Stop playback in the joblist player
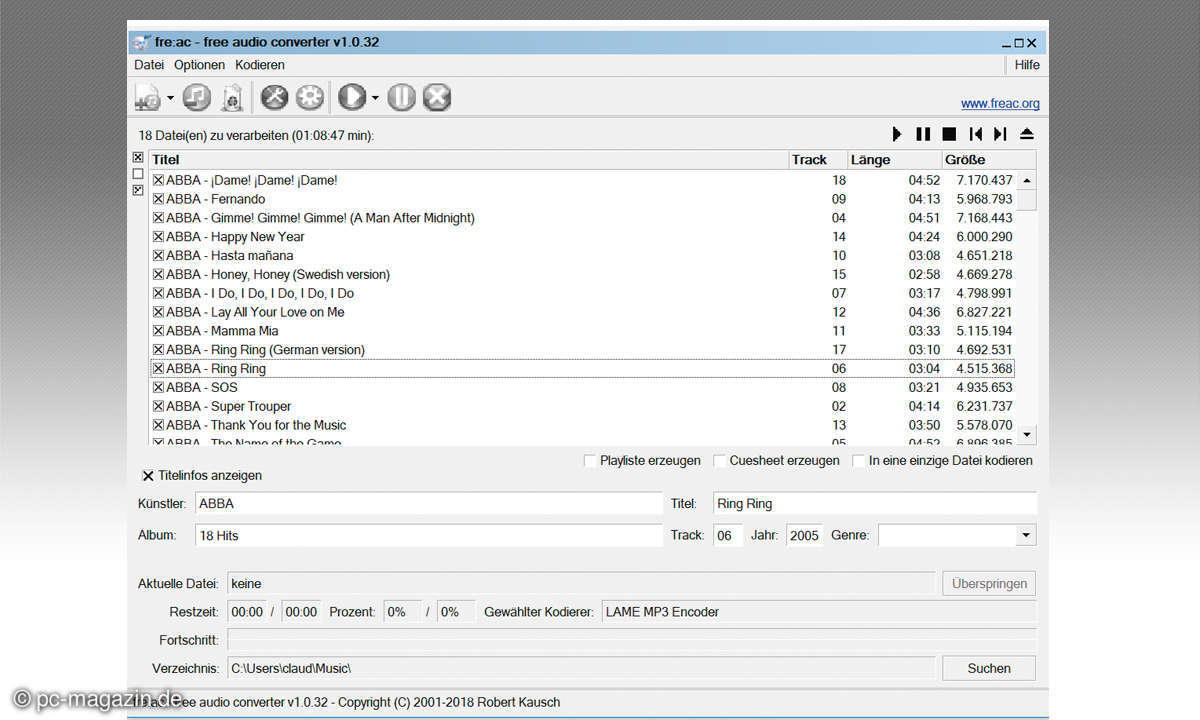The image size is (1200, 720). [x=949, y=134]
